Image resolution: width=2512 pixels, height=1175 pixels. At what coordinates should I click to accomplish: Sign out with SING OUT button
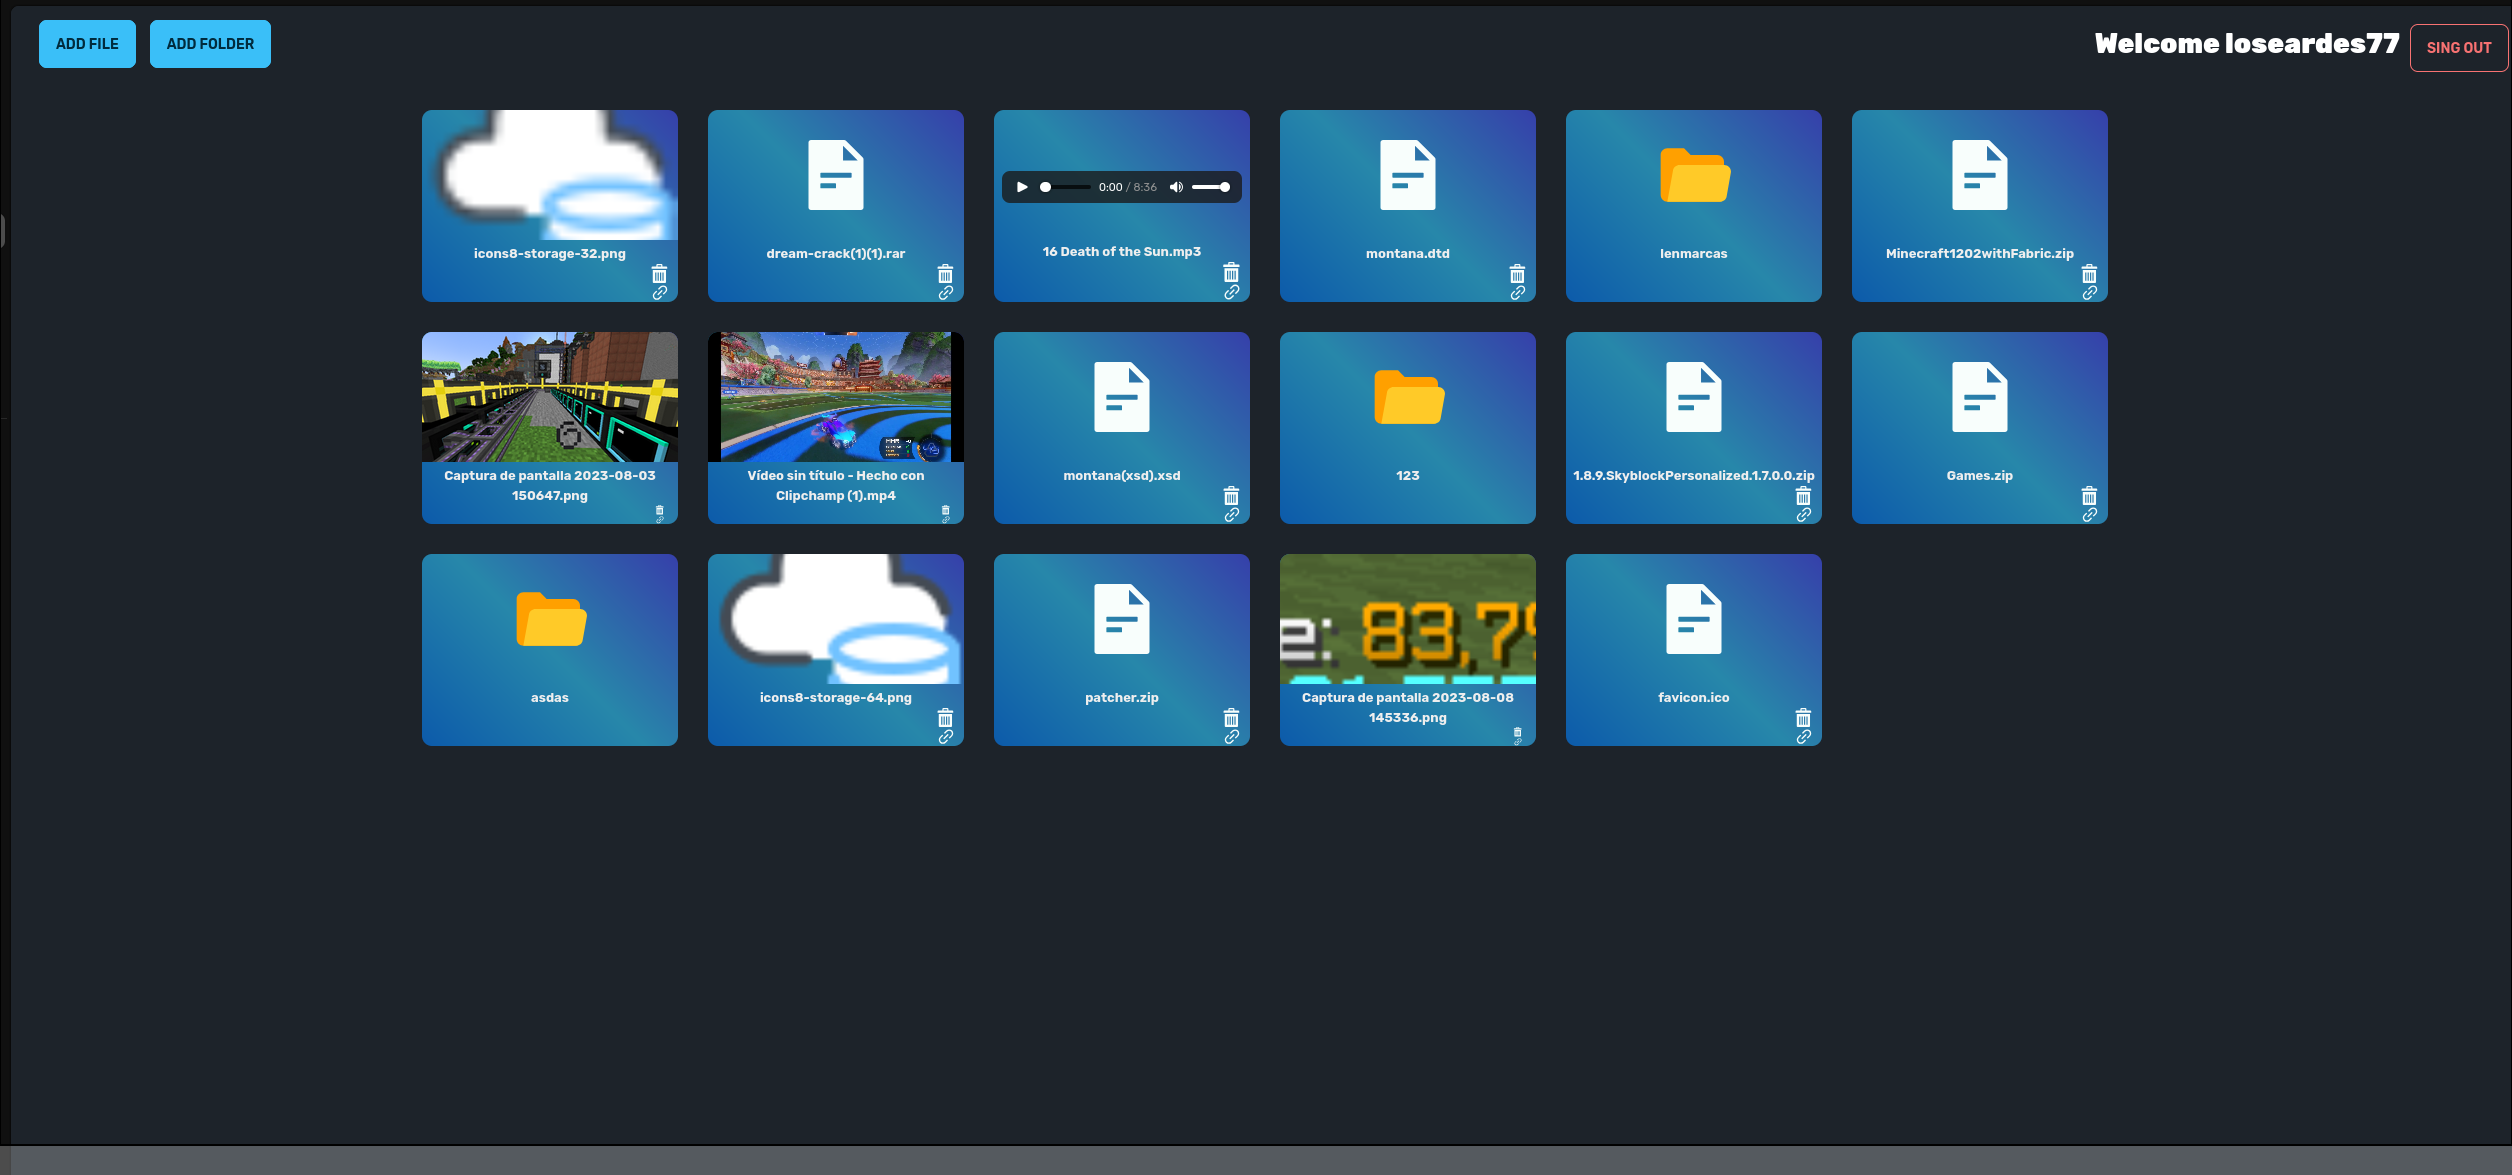2458,48
